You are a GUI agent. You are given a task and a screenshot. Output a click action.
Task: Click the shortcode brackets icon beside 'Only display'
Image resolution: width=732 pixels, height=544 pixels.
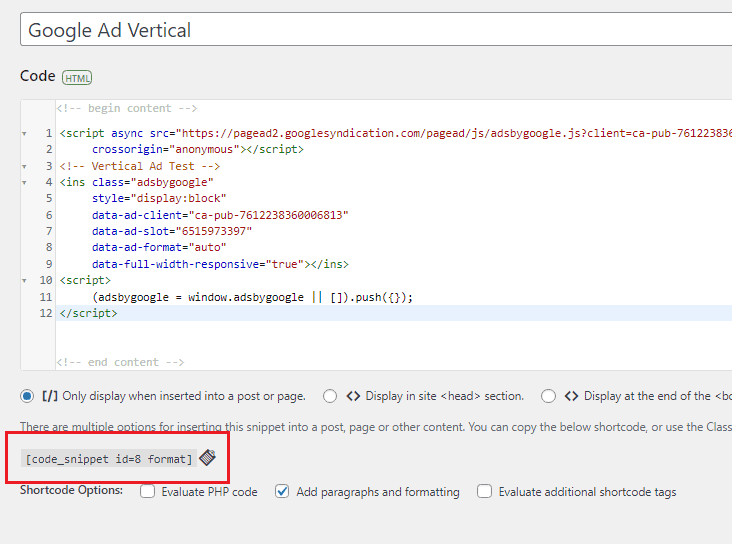coord(50,396)
